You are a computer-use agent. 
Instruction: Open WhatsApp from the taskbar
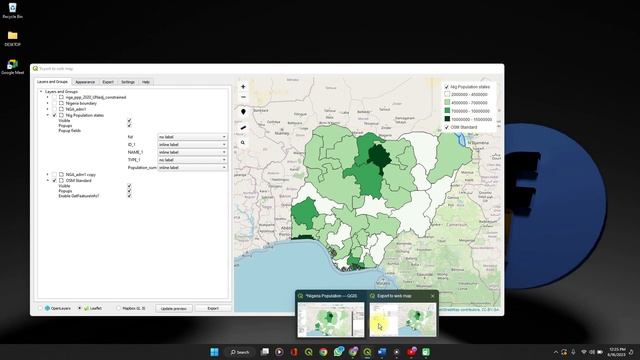(338, 352)
